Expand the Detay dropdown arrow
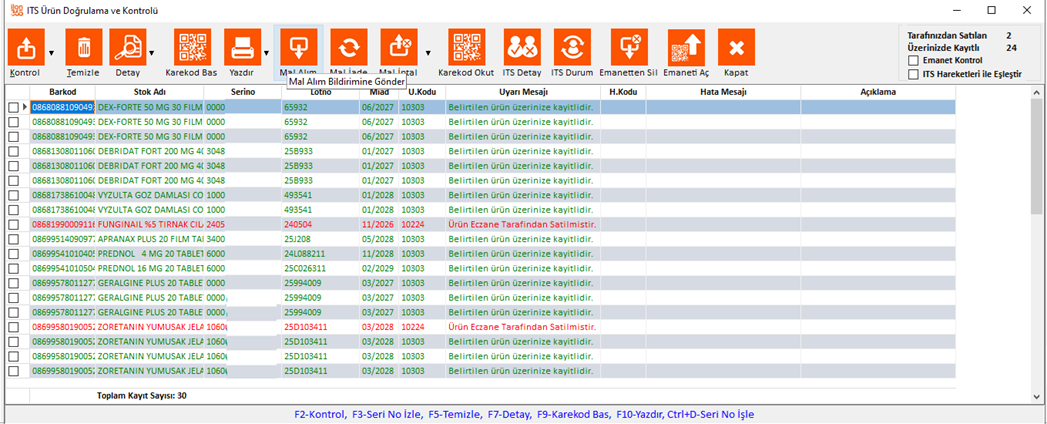The width and height of the screenshot is (1047, 424). [152, 51]
